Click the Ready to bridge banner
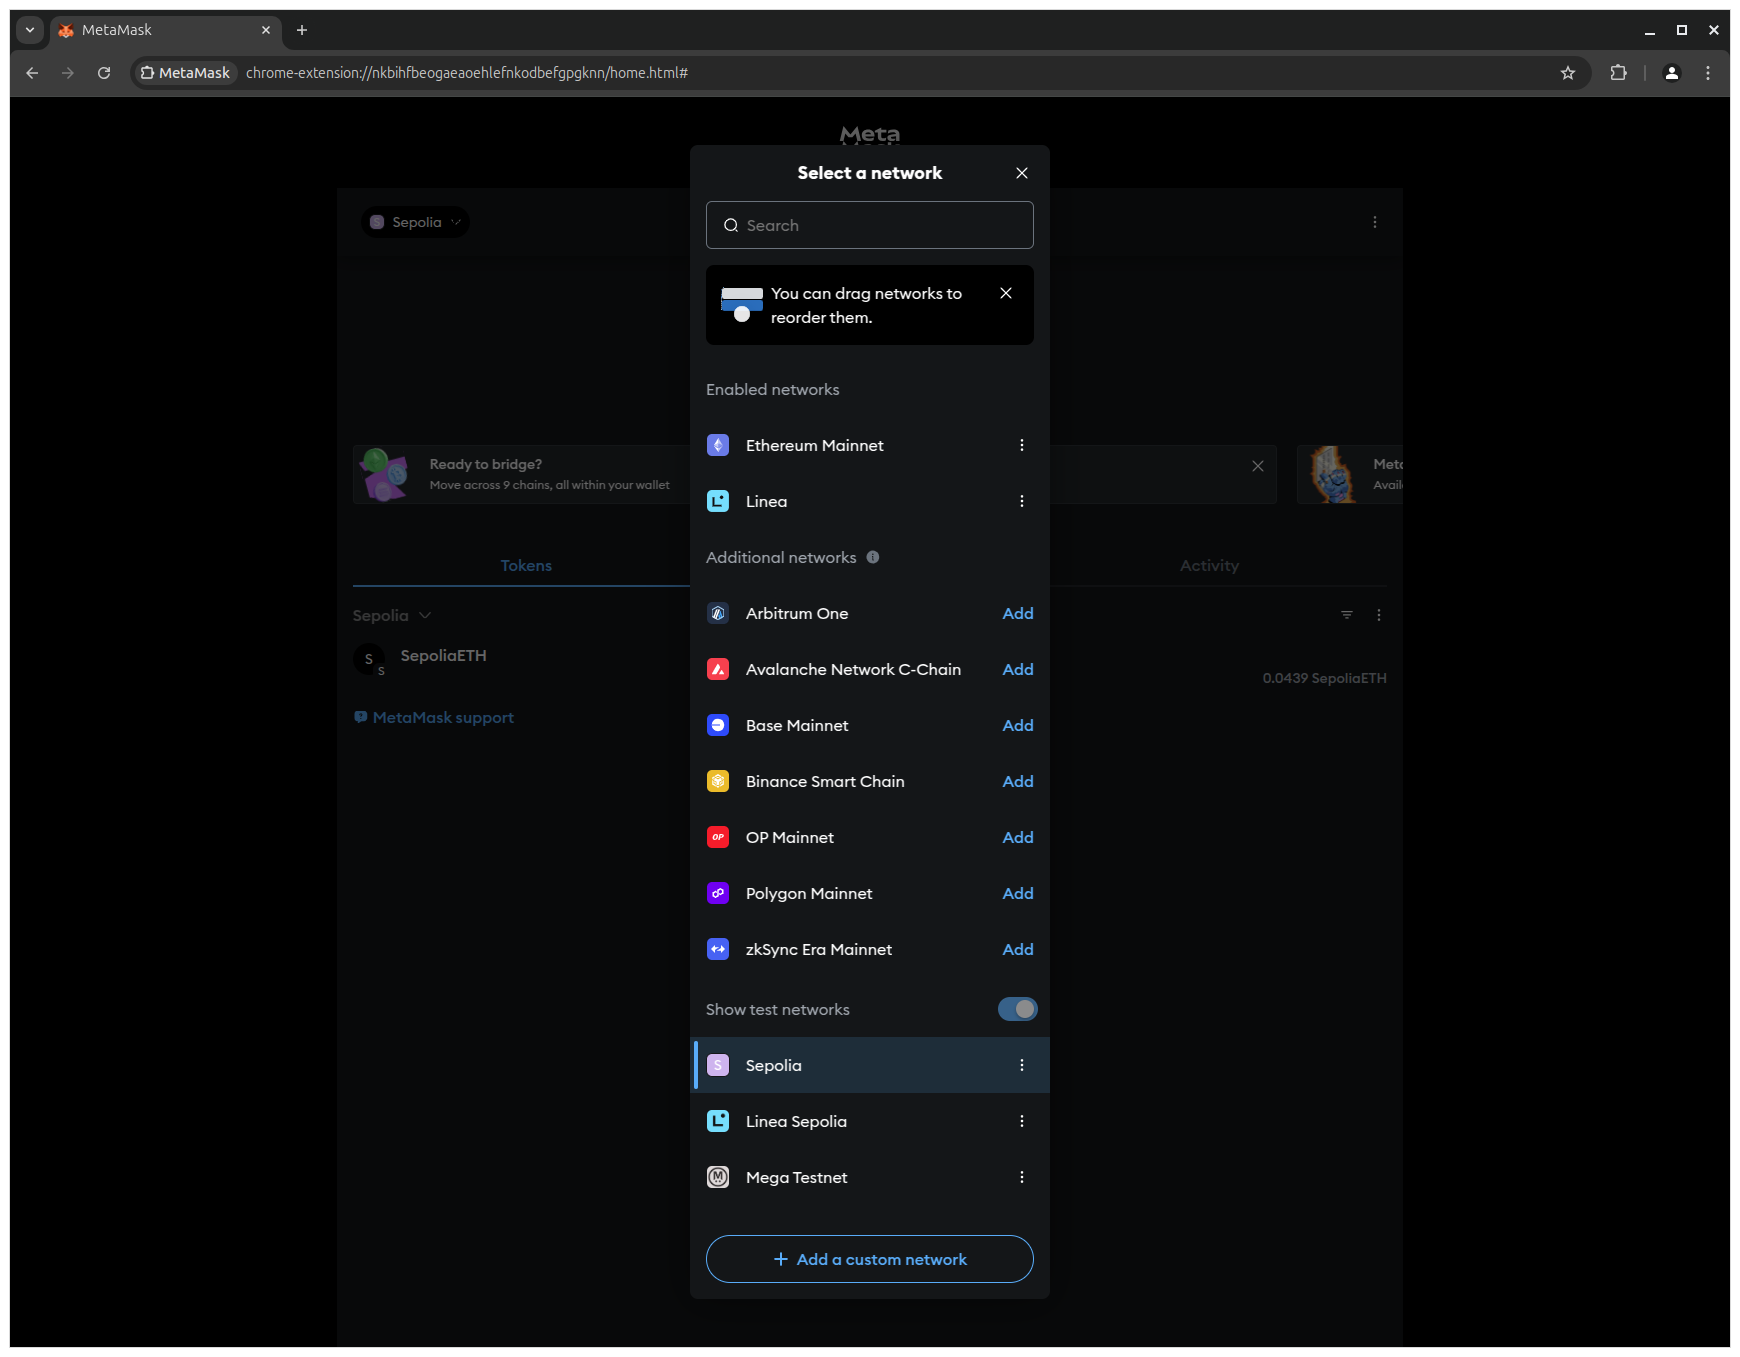Screen dimensions: 1740x1357 (815, 474)
